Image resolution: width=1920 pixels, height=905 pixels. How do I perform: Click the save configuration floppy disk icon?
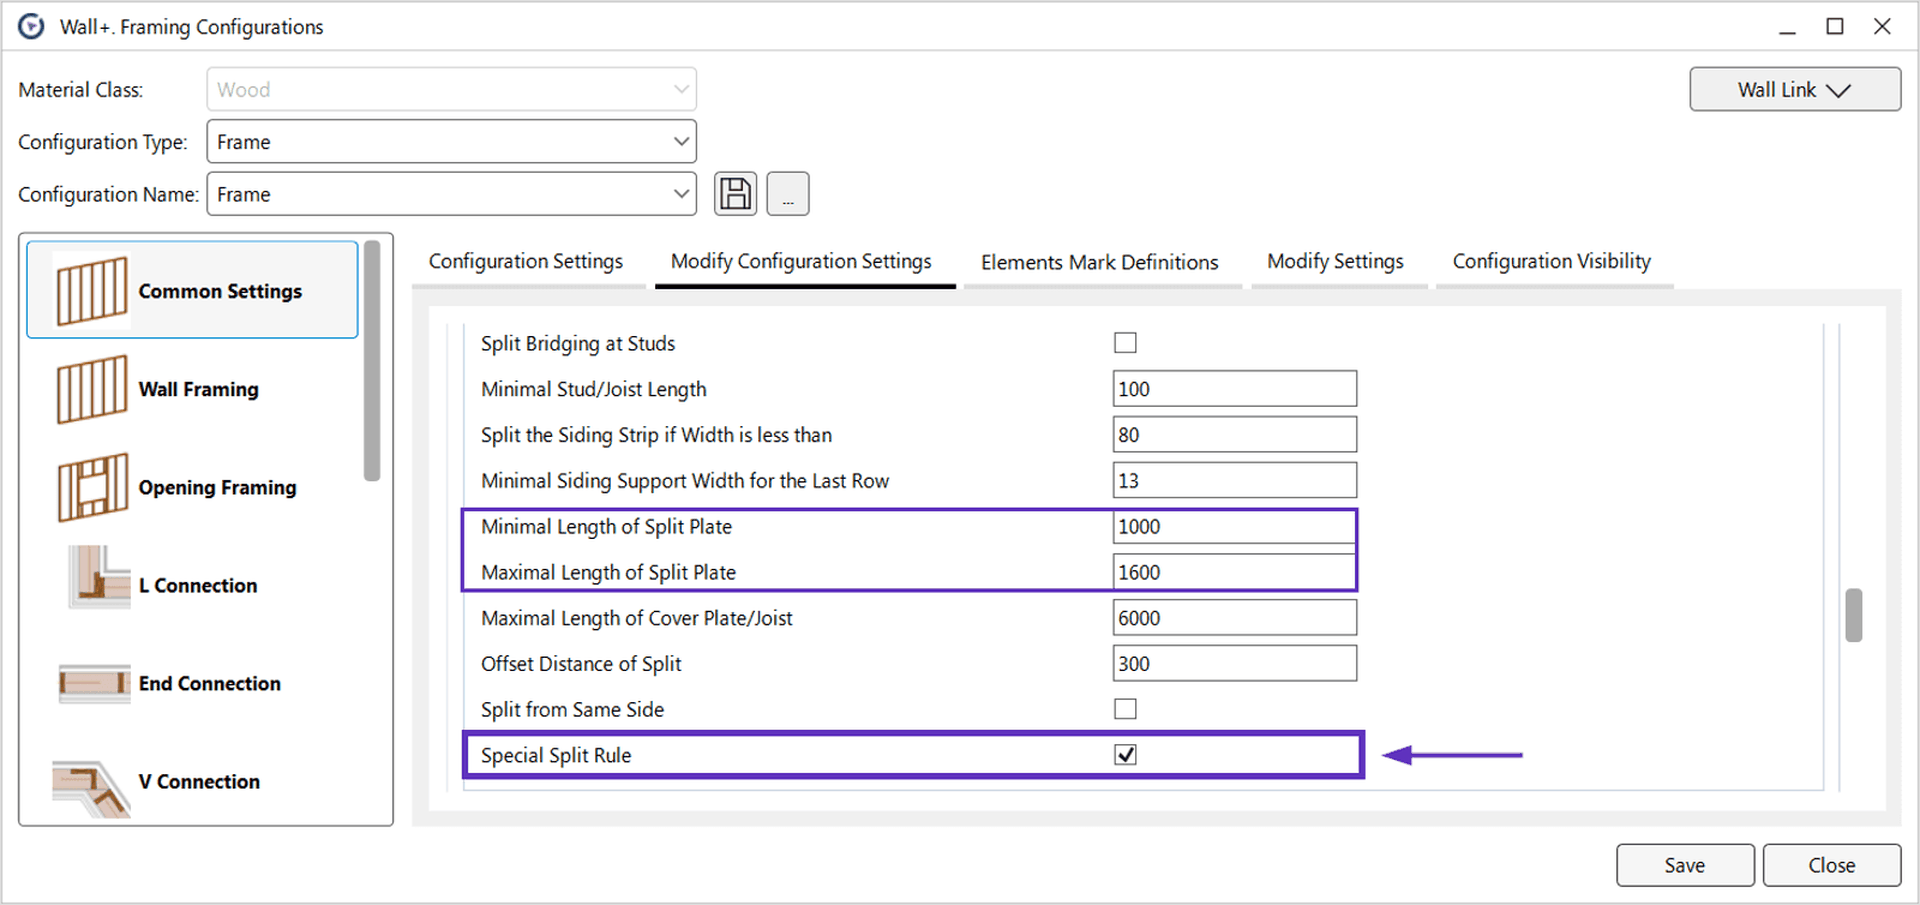[735, 194]
